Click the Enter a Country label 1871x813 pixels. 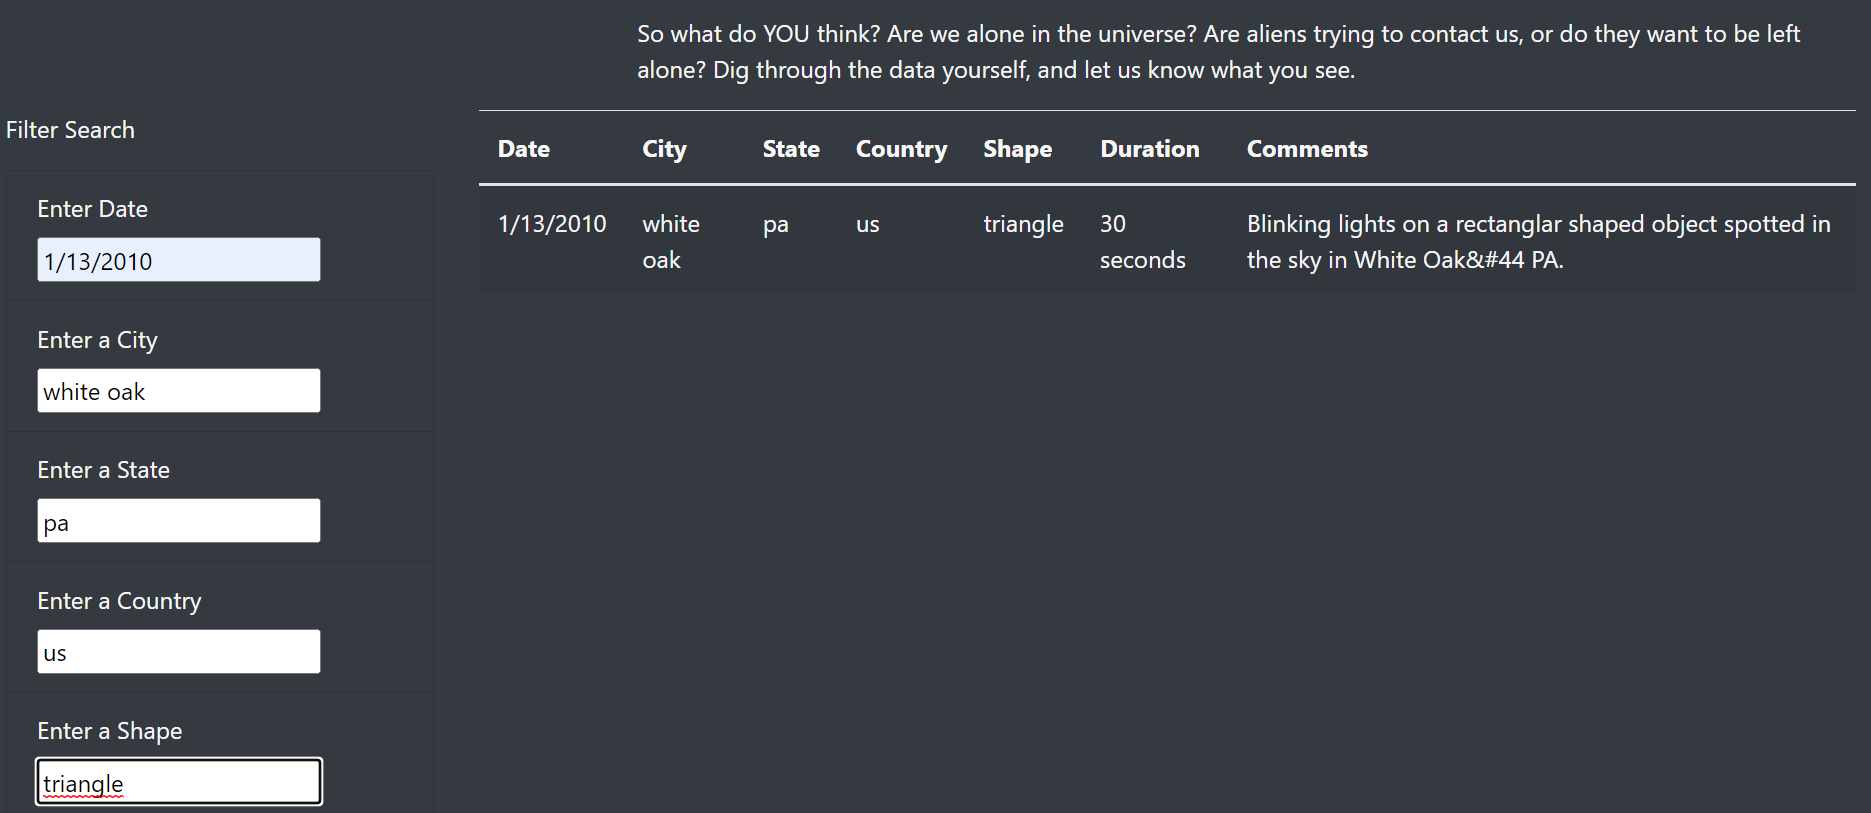[119, 601]
